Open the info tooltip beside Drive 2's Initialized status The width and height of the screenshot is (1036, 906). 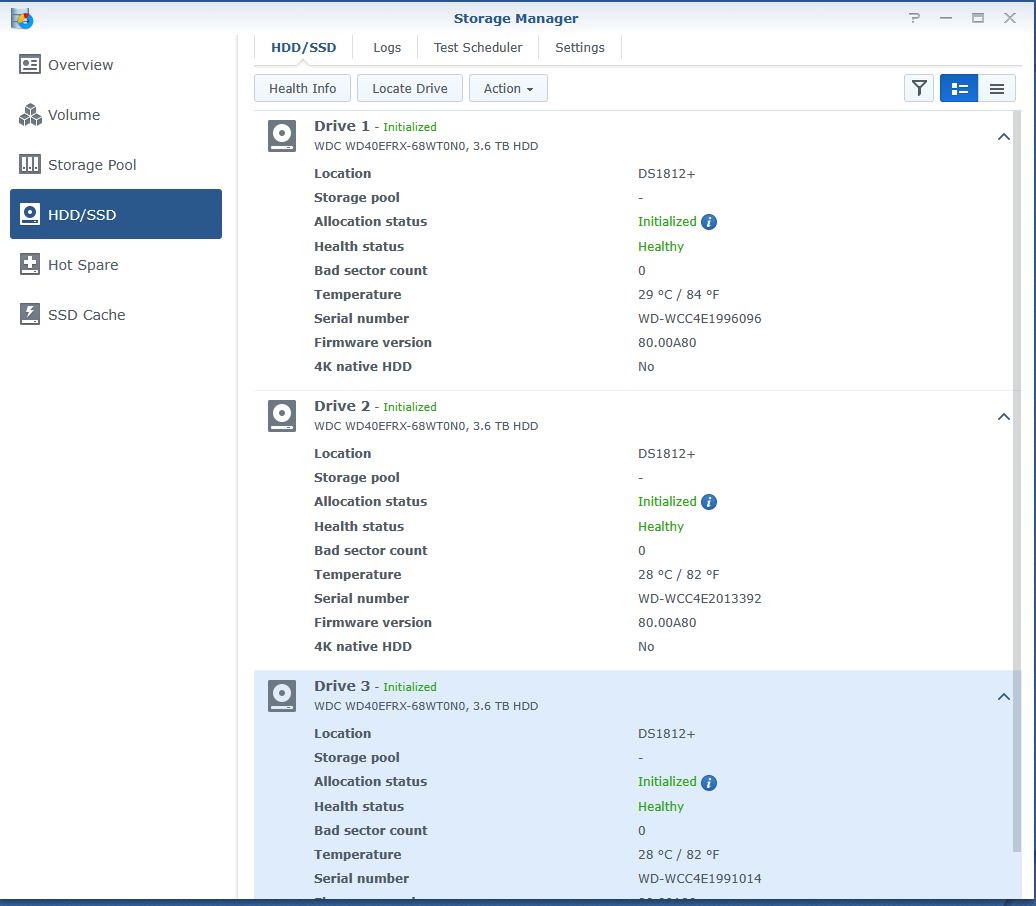[x=708, y=501]
